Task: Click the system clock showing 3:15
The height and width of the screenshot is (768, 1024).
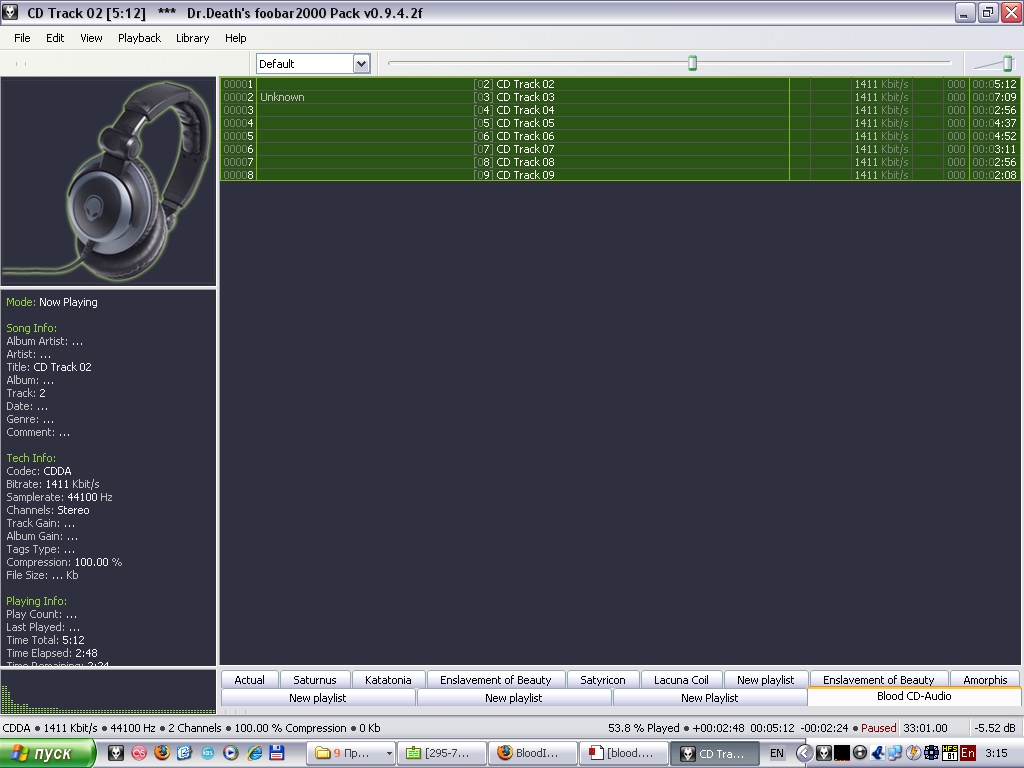Action: click(x=997, y=753)
